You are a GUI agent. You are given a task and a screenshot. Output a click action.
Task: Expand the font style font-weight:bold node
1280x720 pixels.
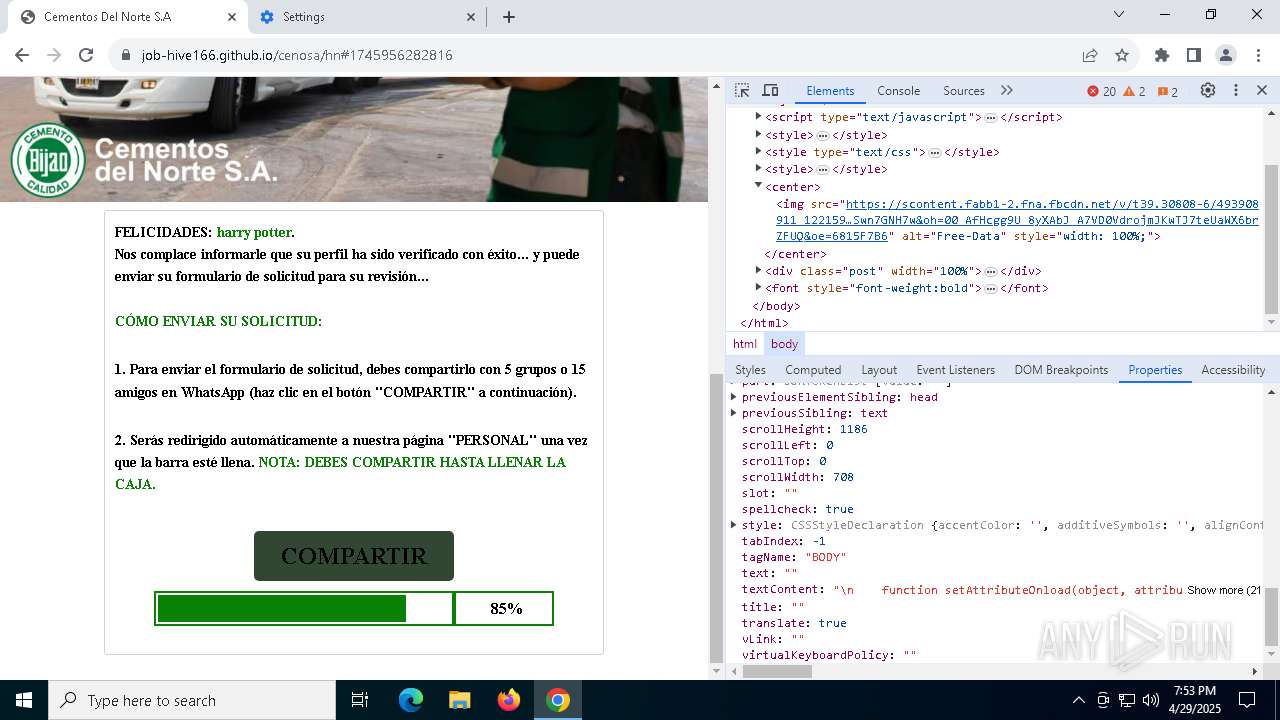tap(758, 287)
